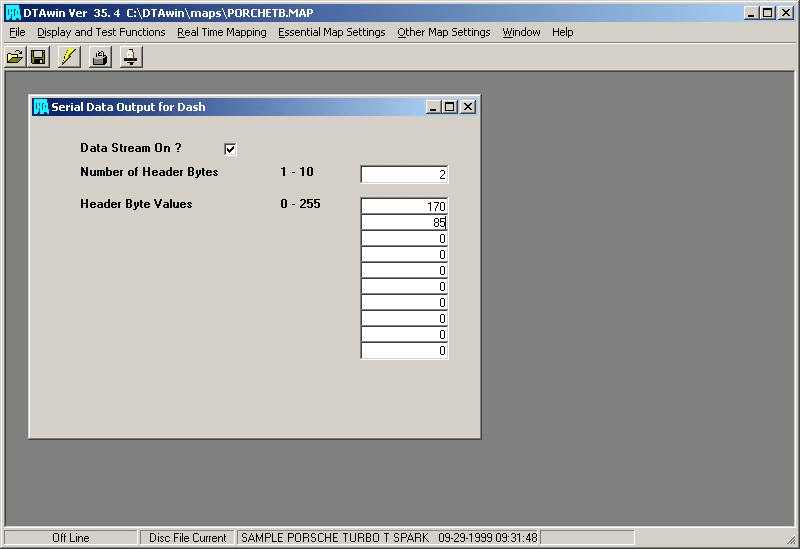Click the DTAwin application icon in title bar
Image resolution: width=800 pixels, height=549 pixels.
[x=13, y=13]
